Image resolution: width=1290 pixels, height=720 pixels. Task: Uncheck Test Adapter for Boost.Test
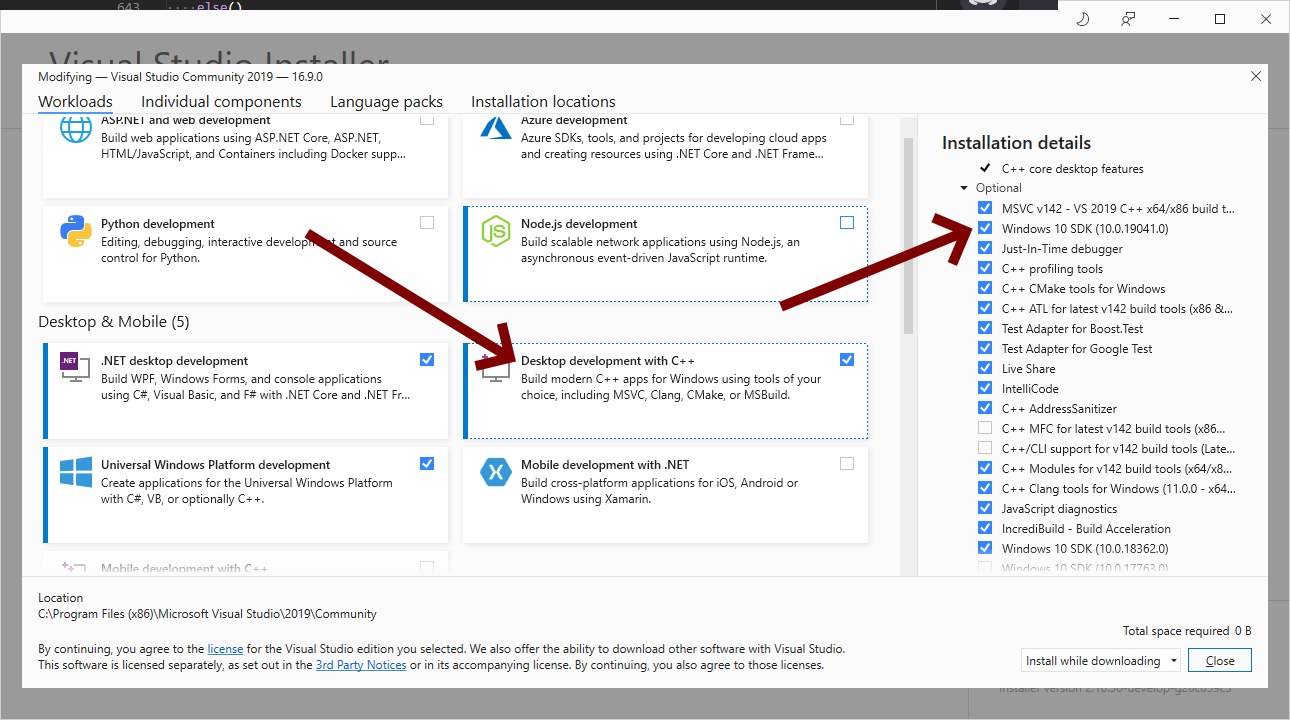[985, 328]
